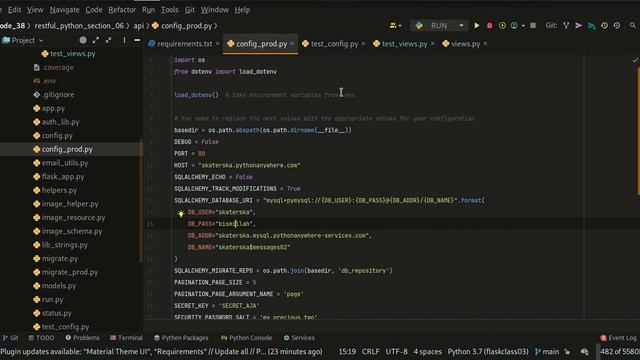The width and height of the screenshot is (640, 360).
Task: Open the Python Console tool window
Action: tap(247, 338)
